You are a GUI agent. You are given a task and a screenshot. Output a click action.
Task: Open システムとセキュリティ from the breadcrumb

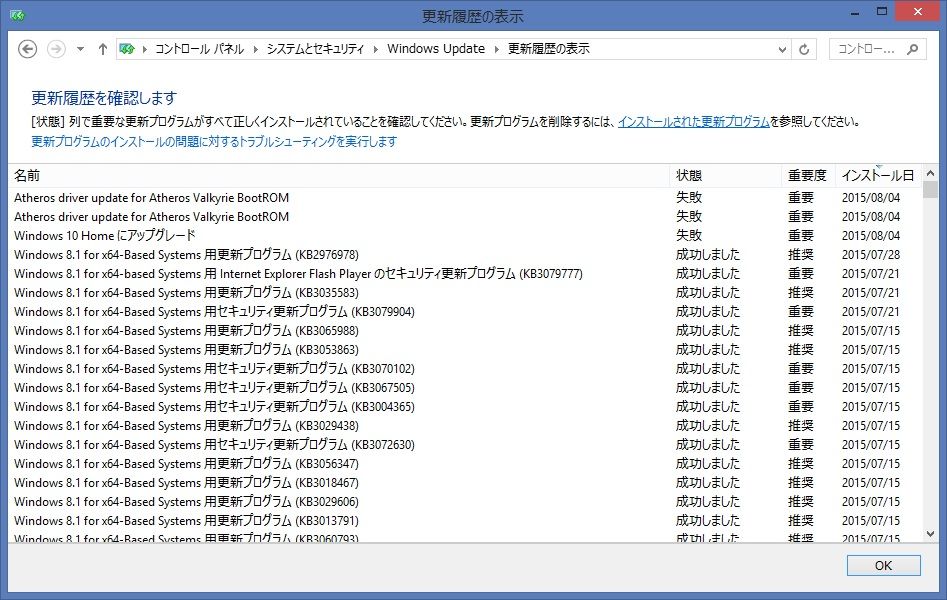coord(316,47)
